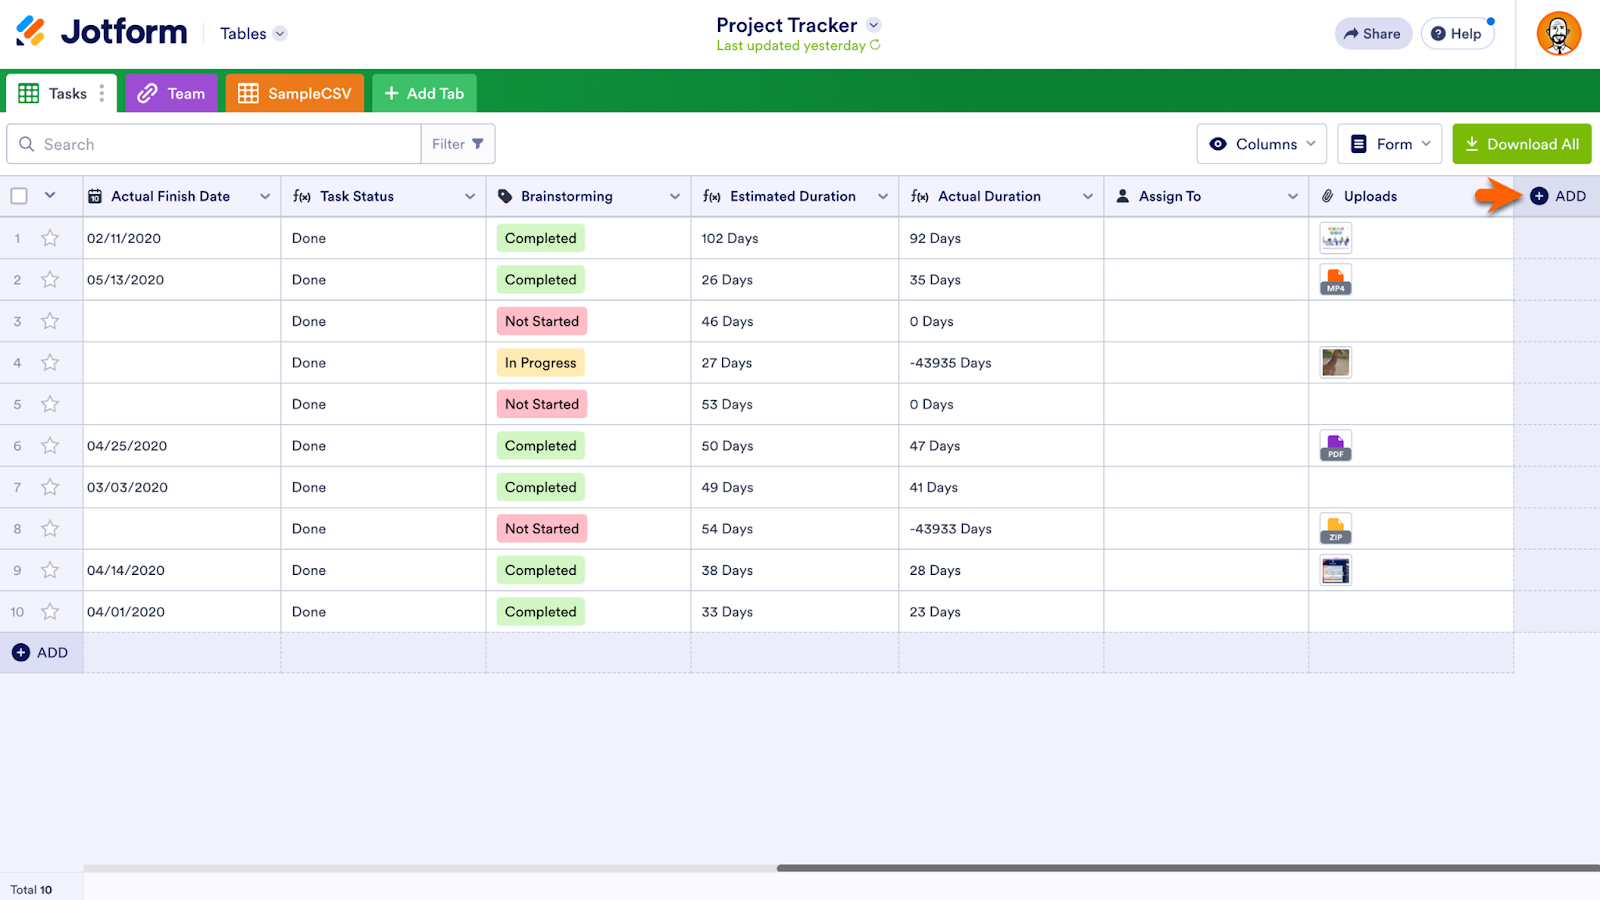The height and width of the screenshot is (900, 1600).
Task: Star row 1 as favorite
Action: (50, 239)
